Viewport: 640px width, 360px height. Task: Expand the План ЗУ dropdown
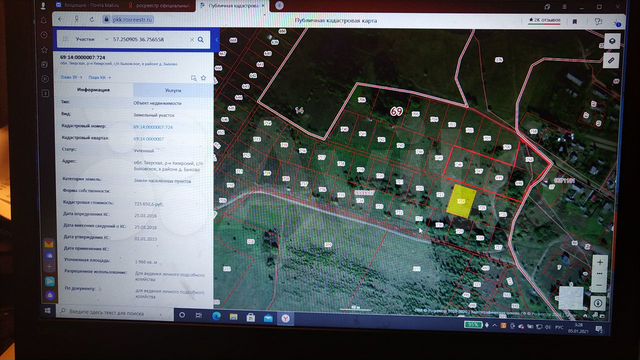[x=71, y=77]
